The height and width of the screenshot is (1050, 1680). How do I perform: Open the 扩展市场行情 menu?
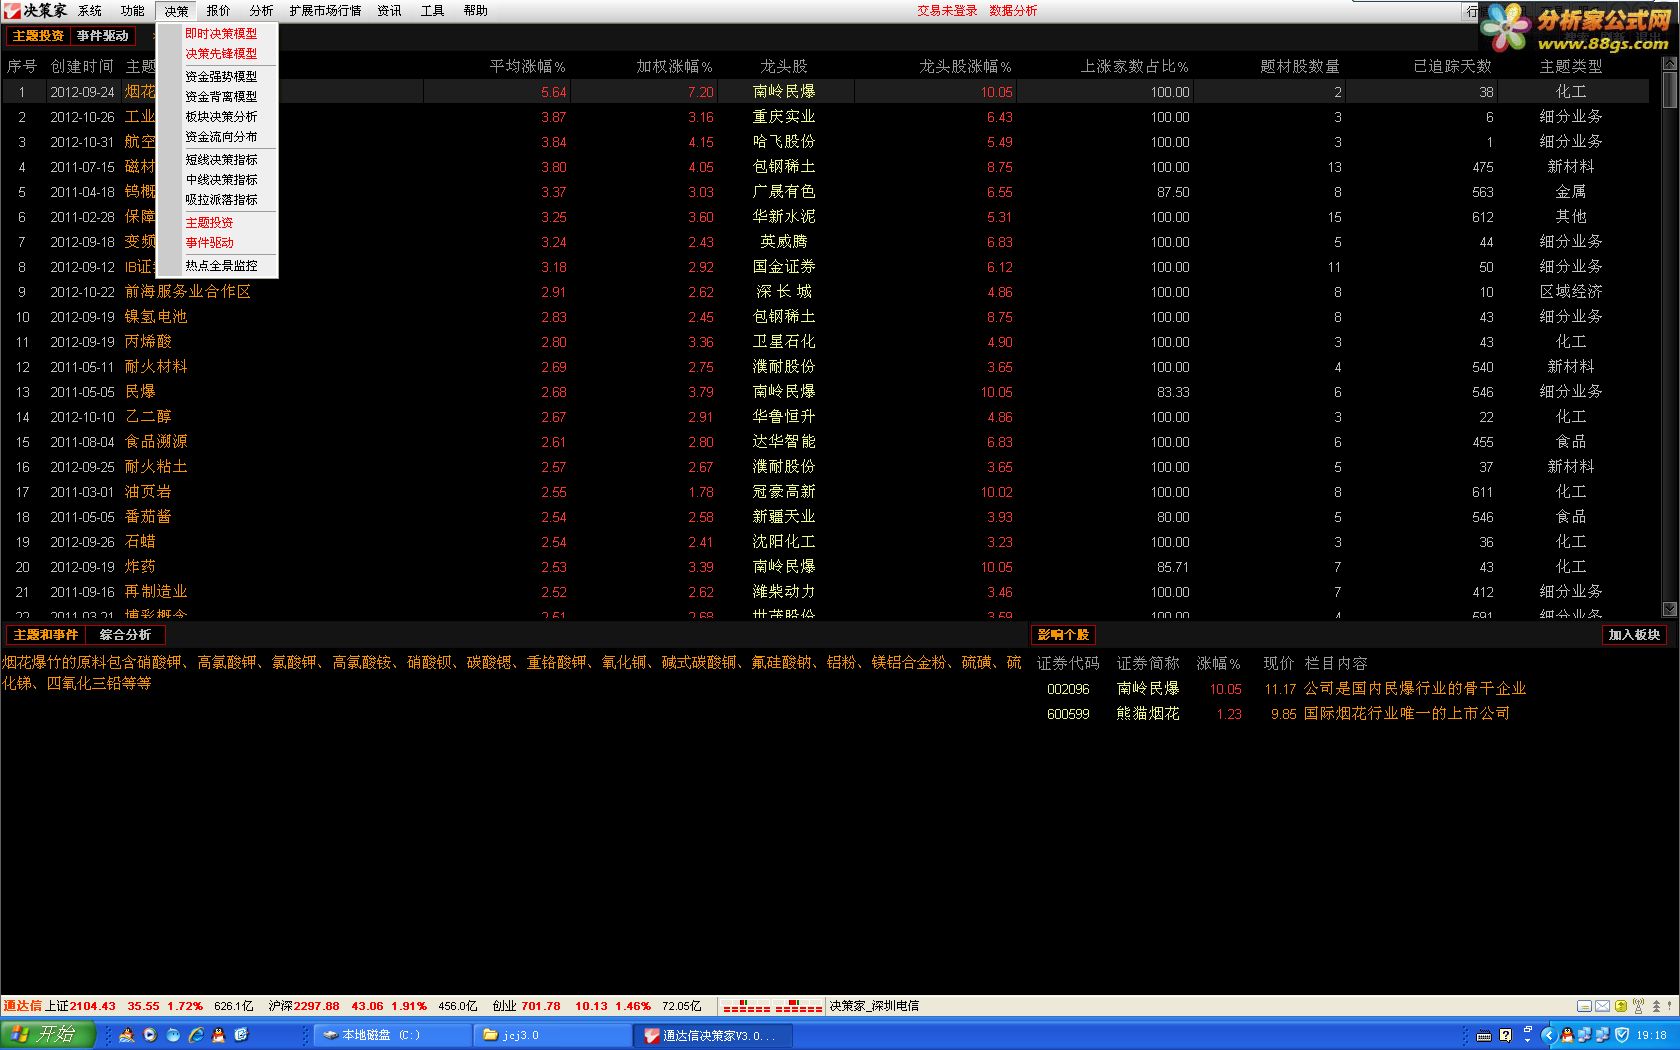(325, 11)
